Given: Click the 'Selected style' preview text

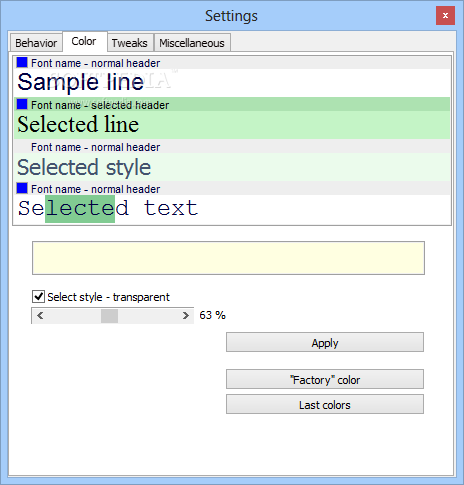Looking at the screenshot, I should coord(84,167).
